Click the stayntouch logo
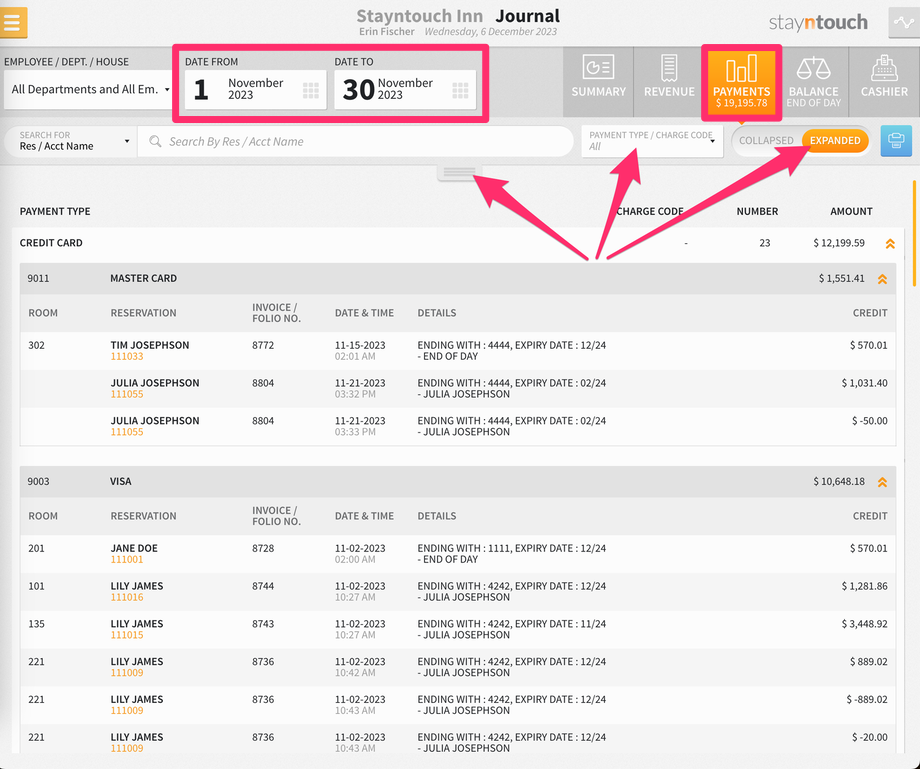The image size is (920, 769). 818,22
